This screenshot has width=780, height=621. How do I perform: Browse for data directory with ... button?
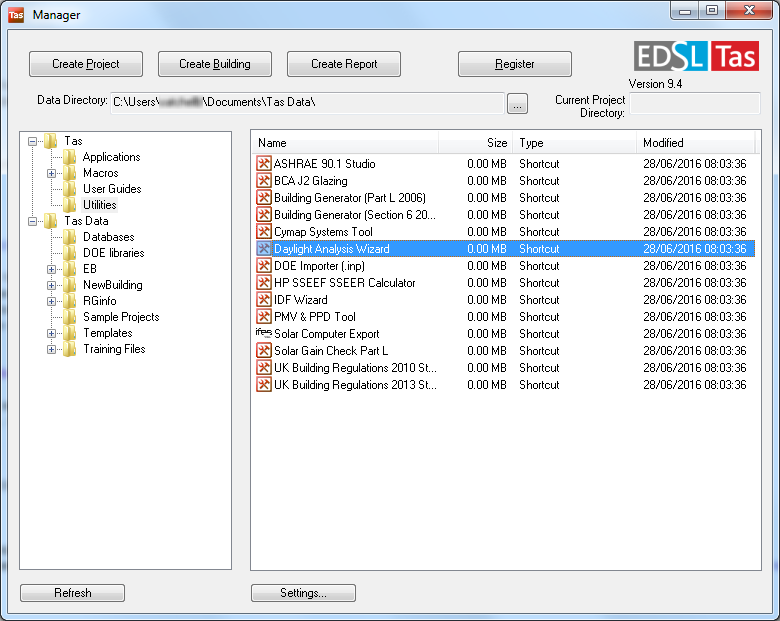pyautogui.click(x=517, y=104)
